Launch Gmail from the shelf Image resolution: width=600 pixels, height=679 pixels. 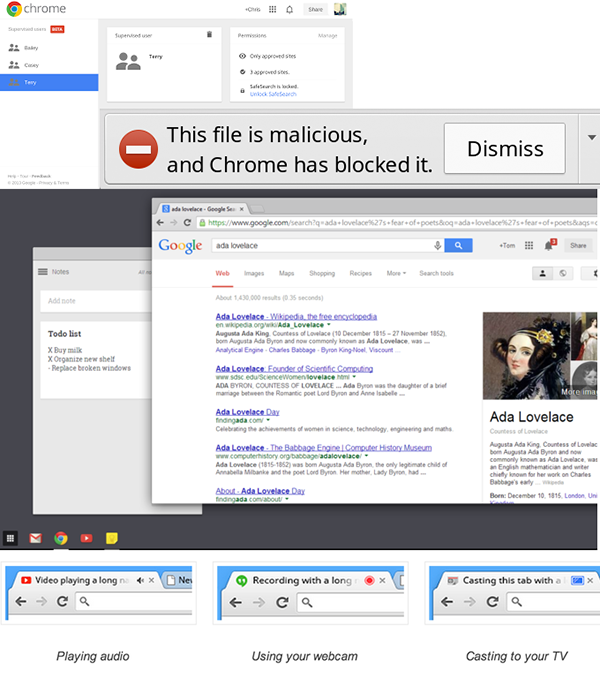(x=35, y=538)
